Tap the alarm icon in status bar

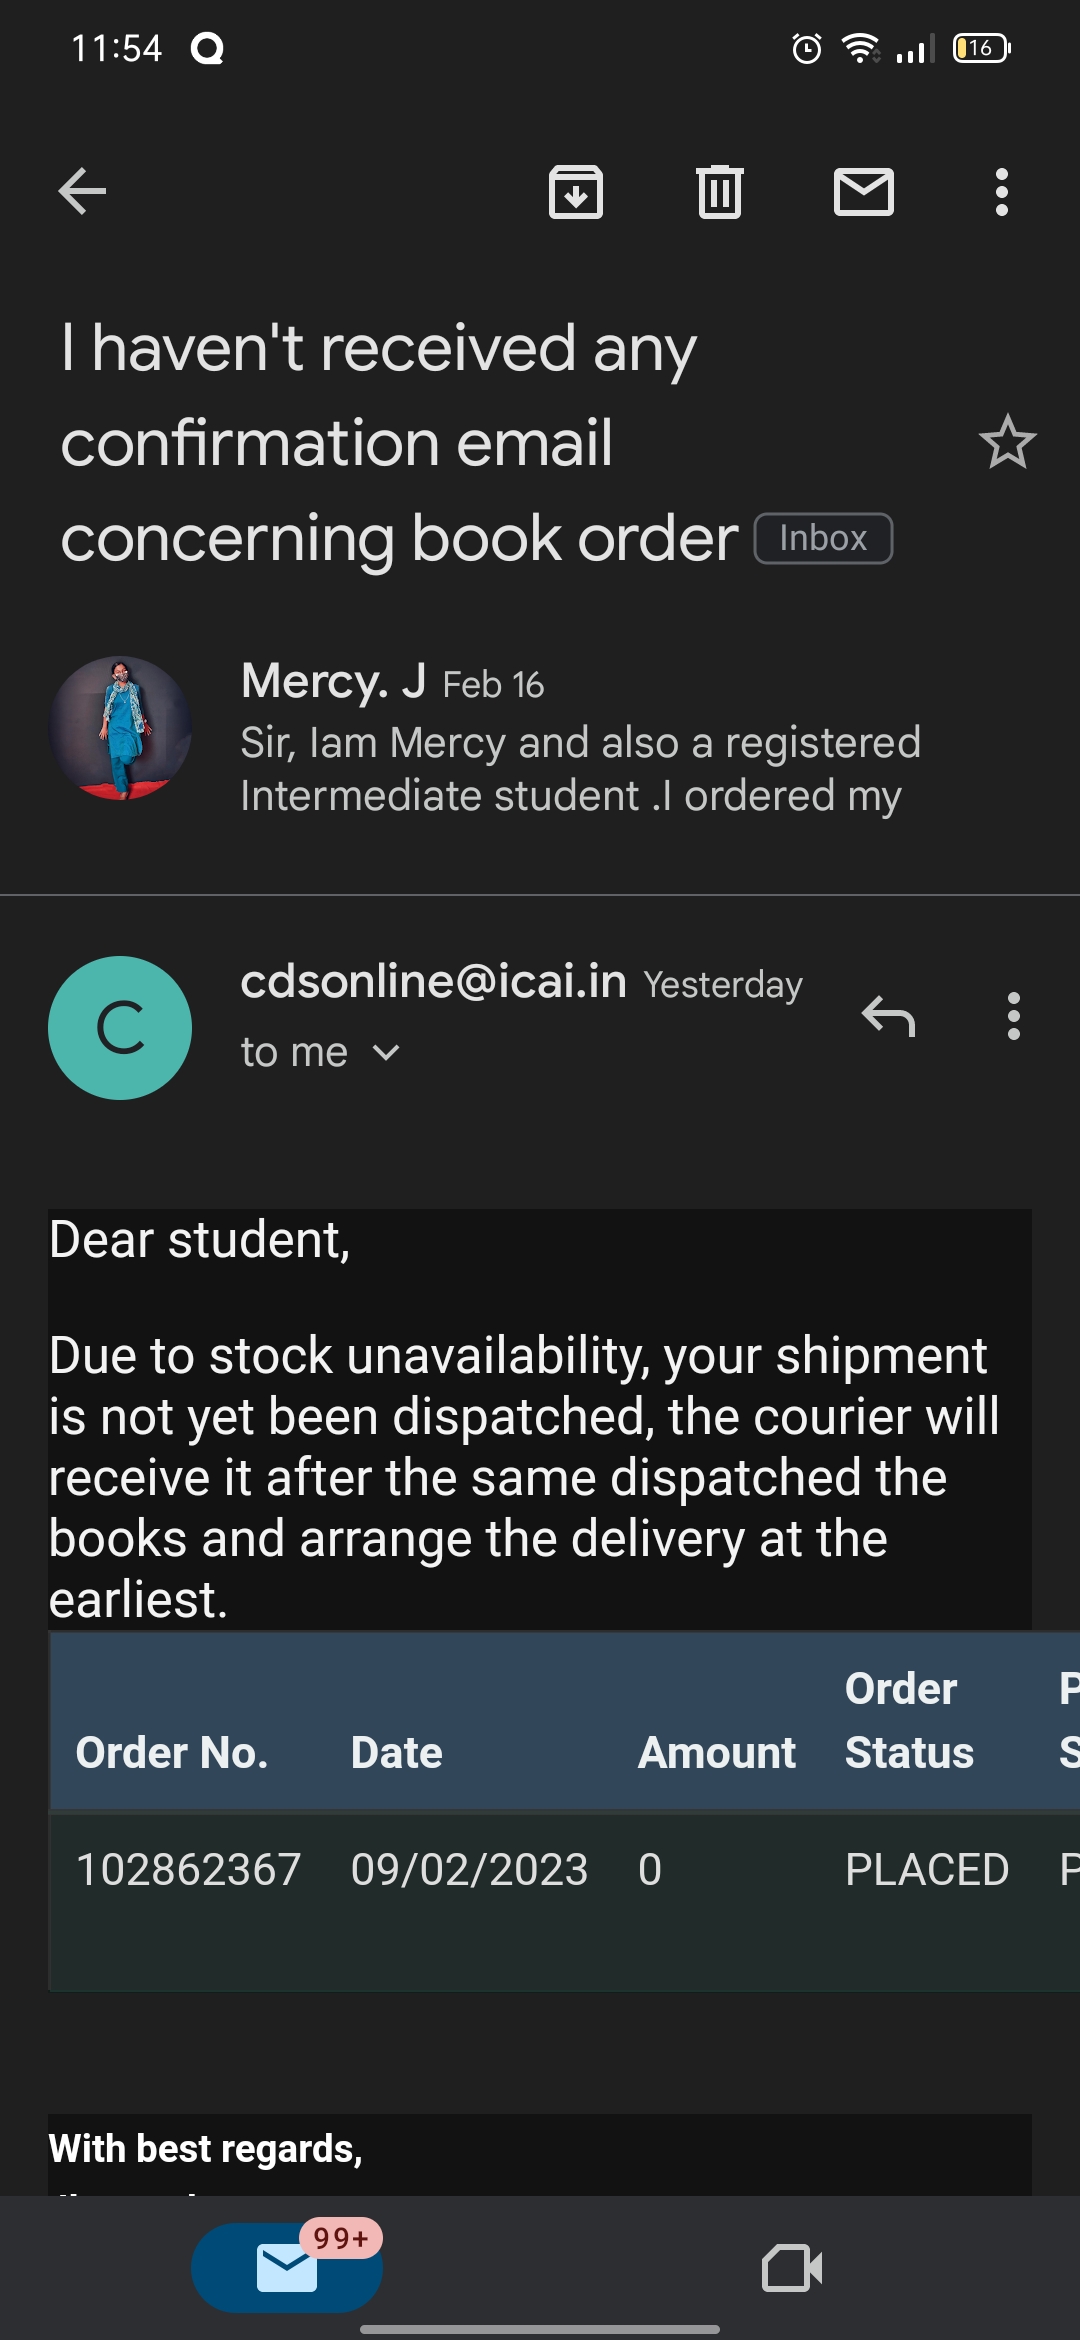[807, 48]
